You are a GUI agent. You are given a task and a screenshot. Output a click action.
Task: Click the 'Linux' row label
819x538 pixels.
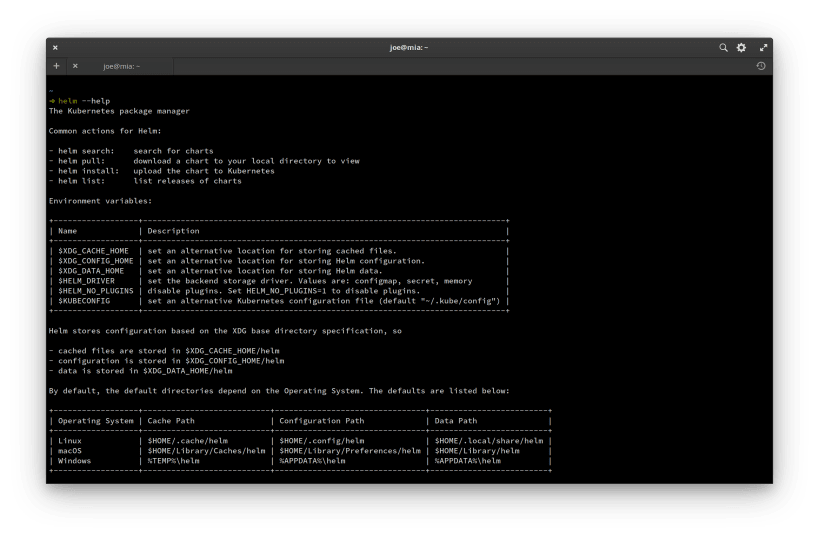(x=69, y=441)
